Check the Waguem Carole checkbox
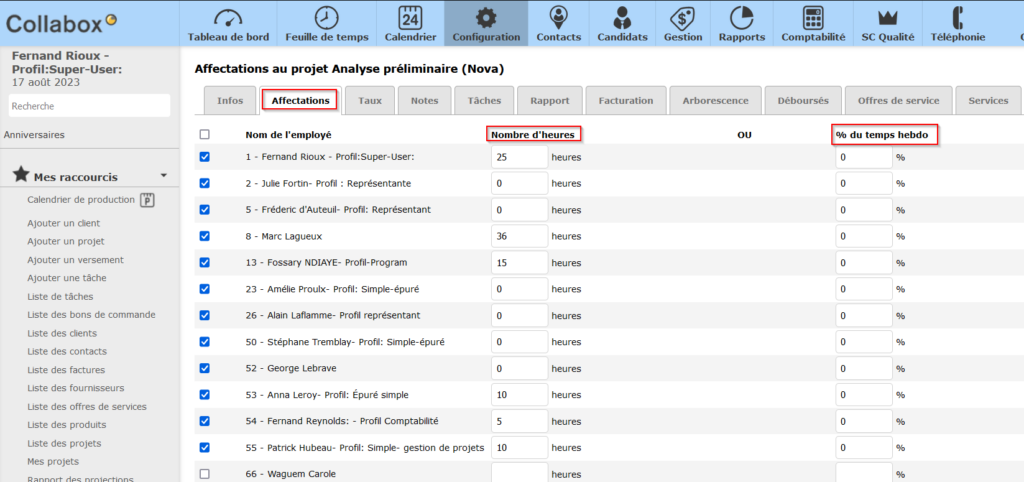The image size is (1024, 482). point(205,473)
